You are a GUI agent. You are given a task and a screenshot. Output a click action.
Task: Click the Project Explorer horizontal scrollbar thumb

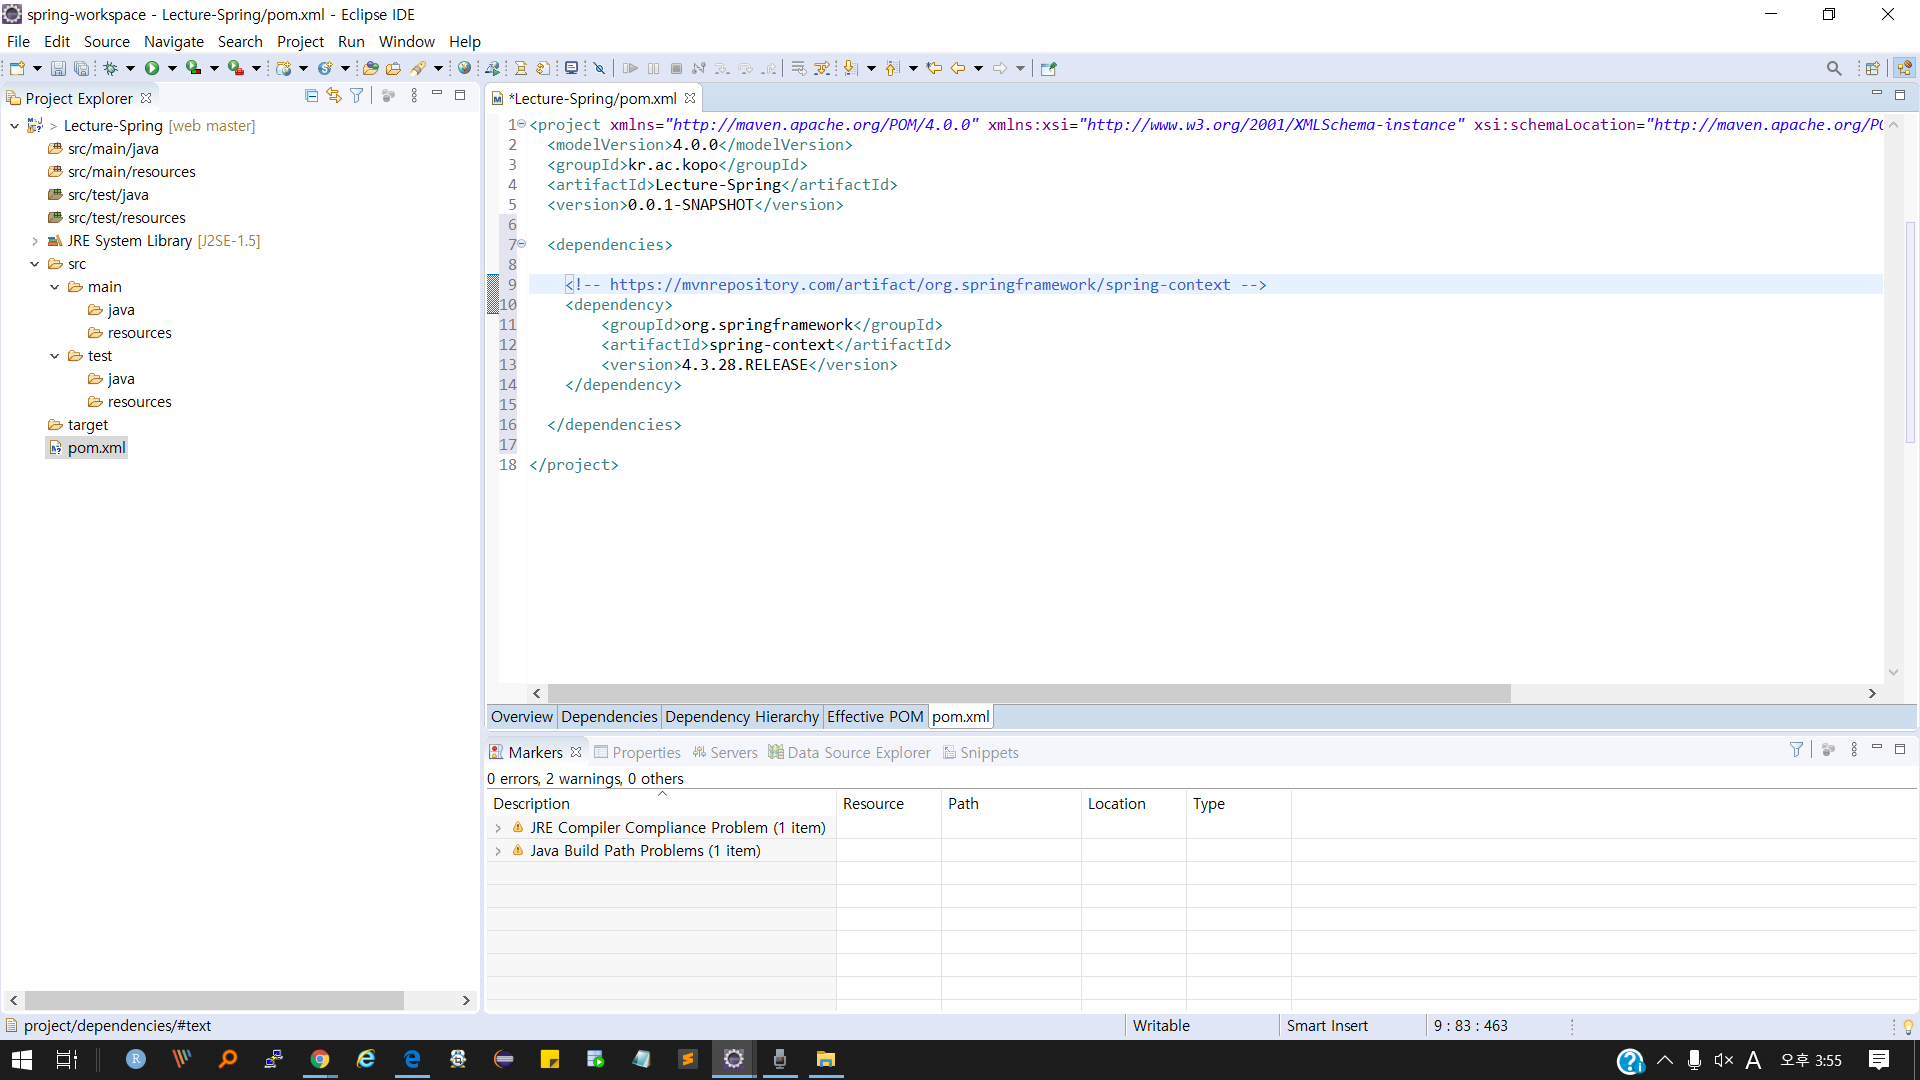[x=214, y=1001]
